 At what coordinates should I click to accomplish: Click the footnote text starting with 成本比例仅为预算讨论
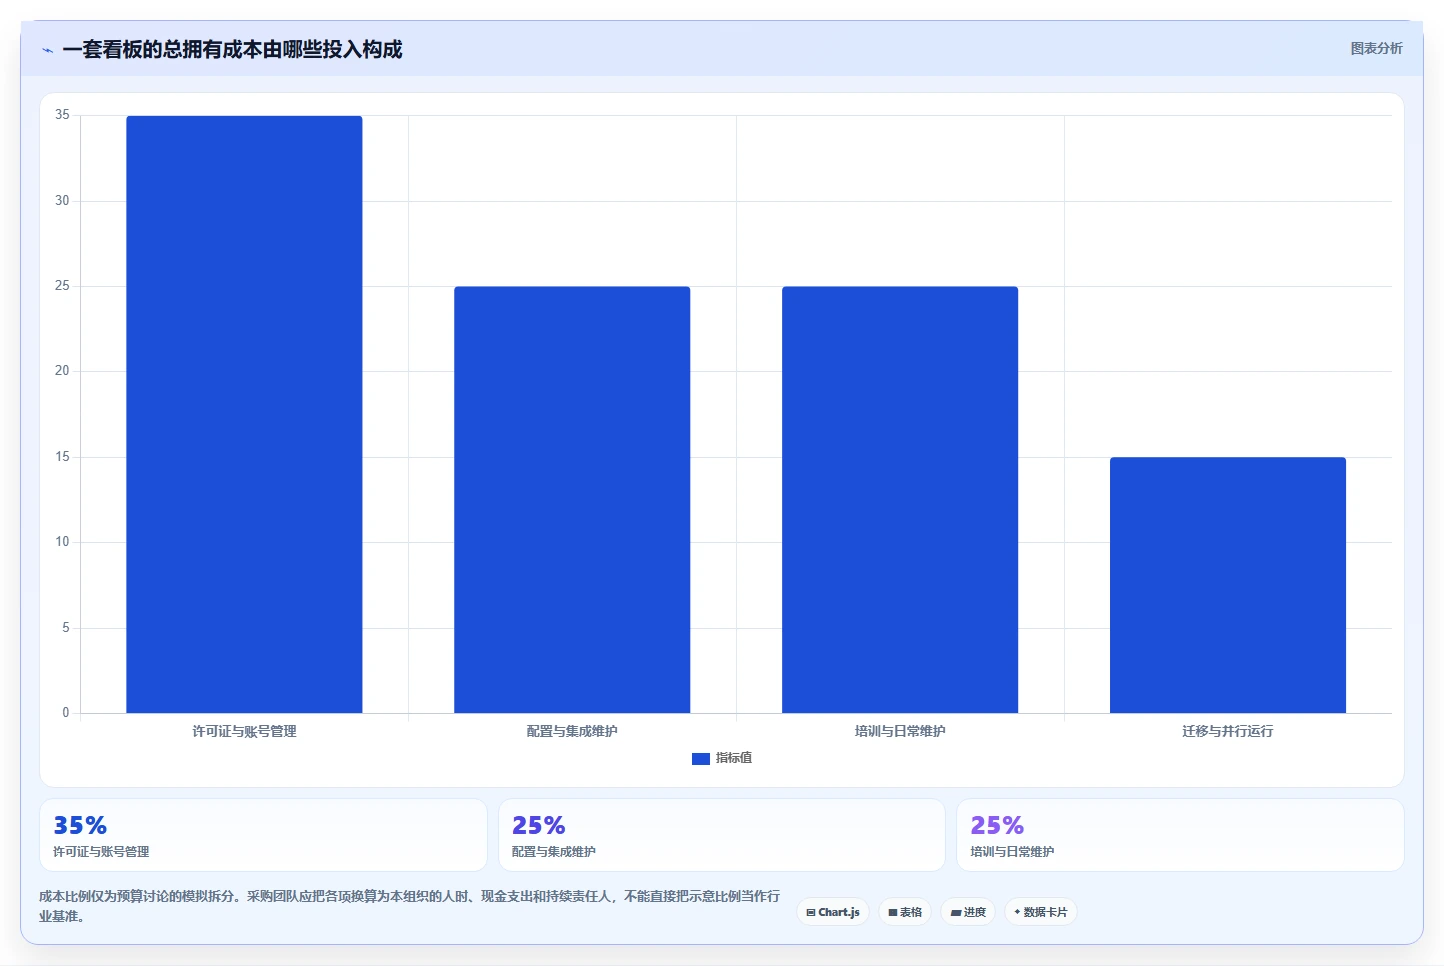pyautogui.click(x=409, y=906)
